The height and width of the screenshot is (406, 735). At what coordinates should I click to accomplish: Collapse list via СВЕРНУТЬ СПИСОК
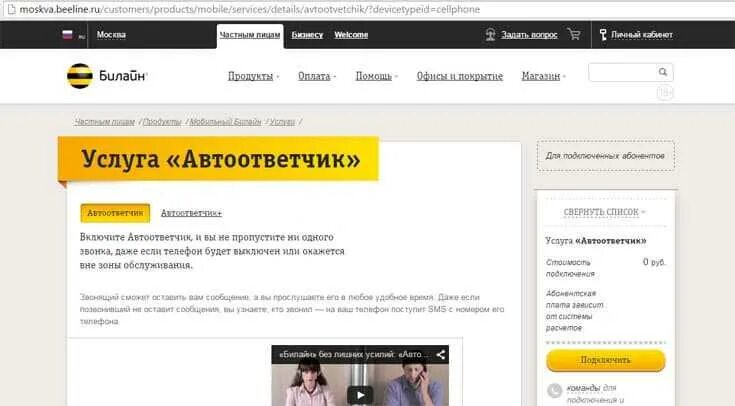(x=604, y=212)
